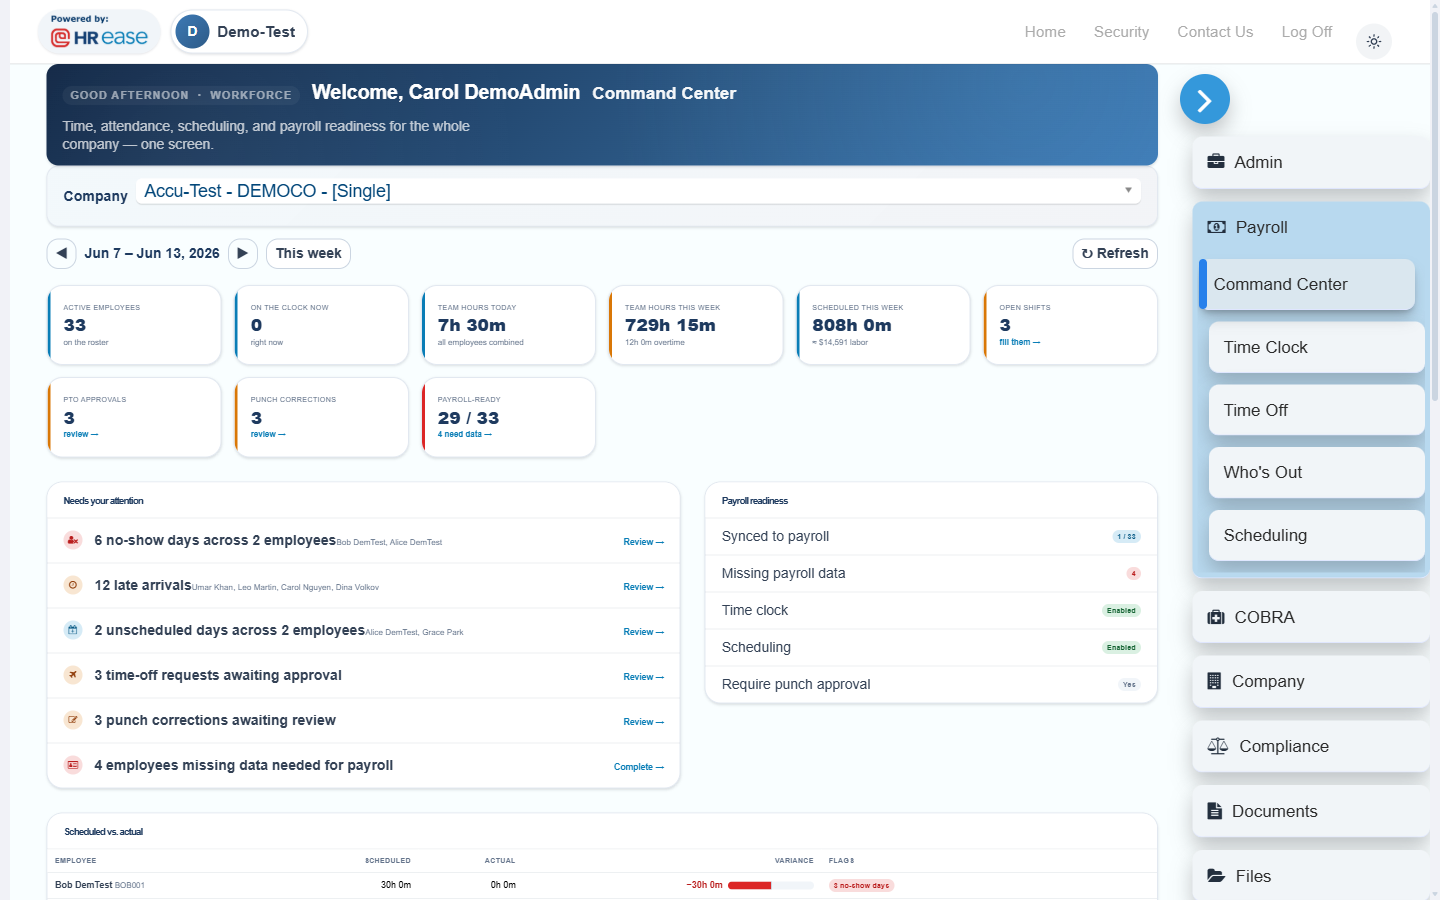This screenshot has width=1440, height=900.
Task: Review the 12 late arrivals item
Action: pyautogui.click(x=643, y=587)
